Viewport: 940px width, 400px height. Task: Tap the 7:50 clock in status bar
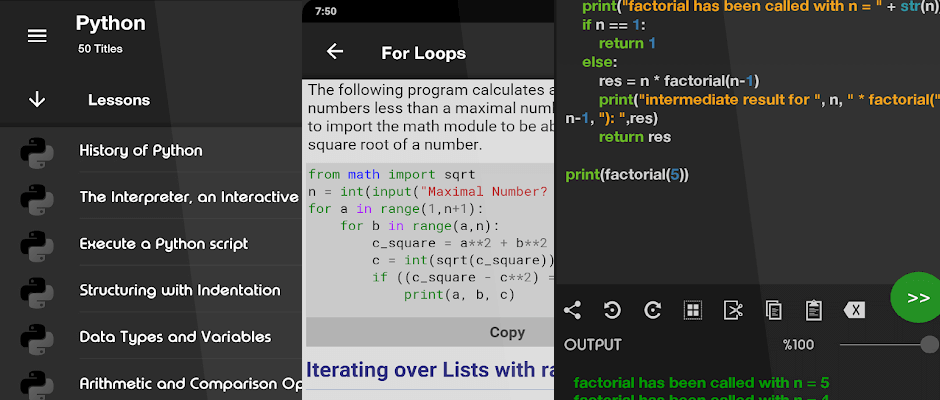click(x=326, y=11)
